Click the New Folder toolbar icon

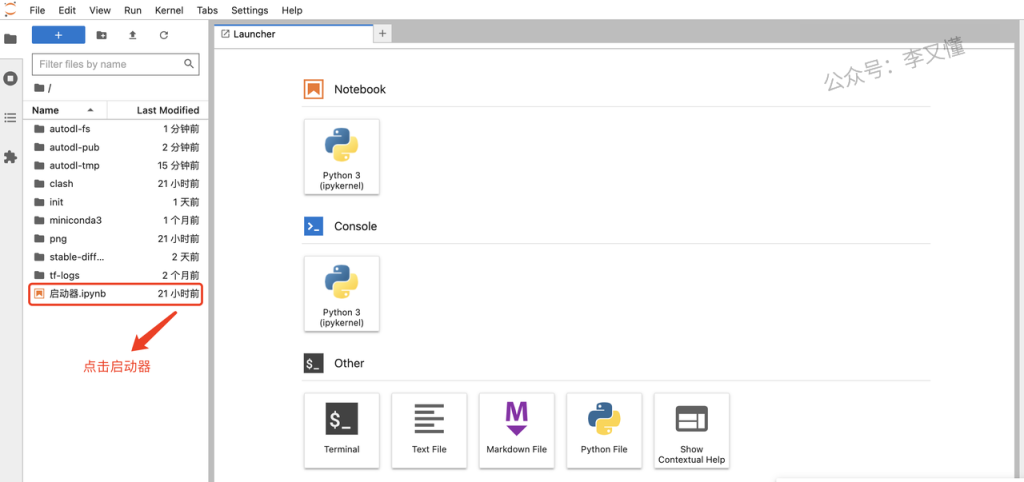(x=102, y=35)
